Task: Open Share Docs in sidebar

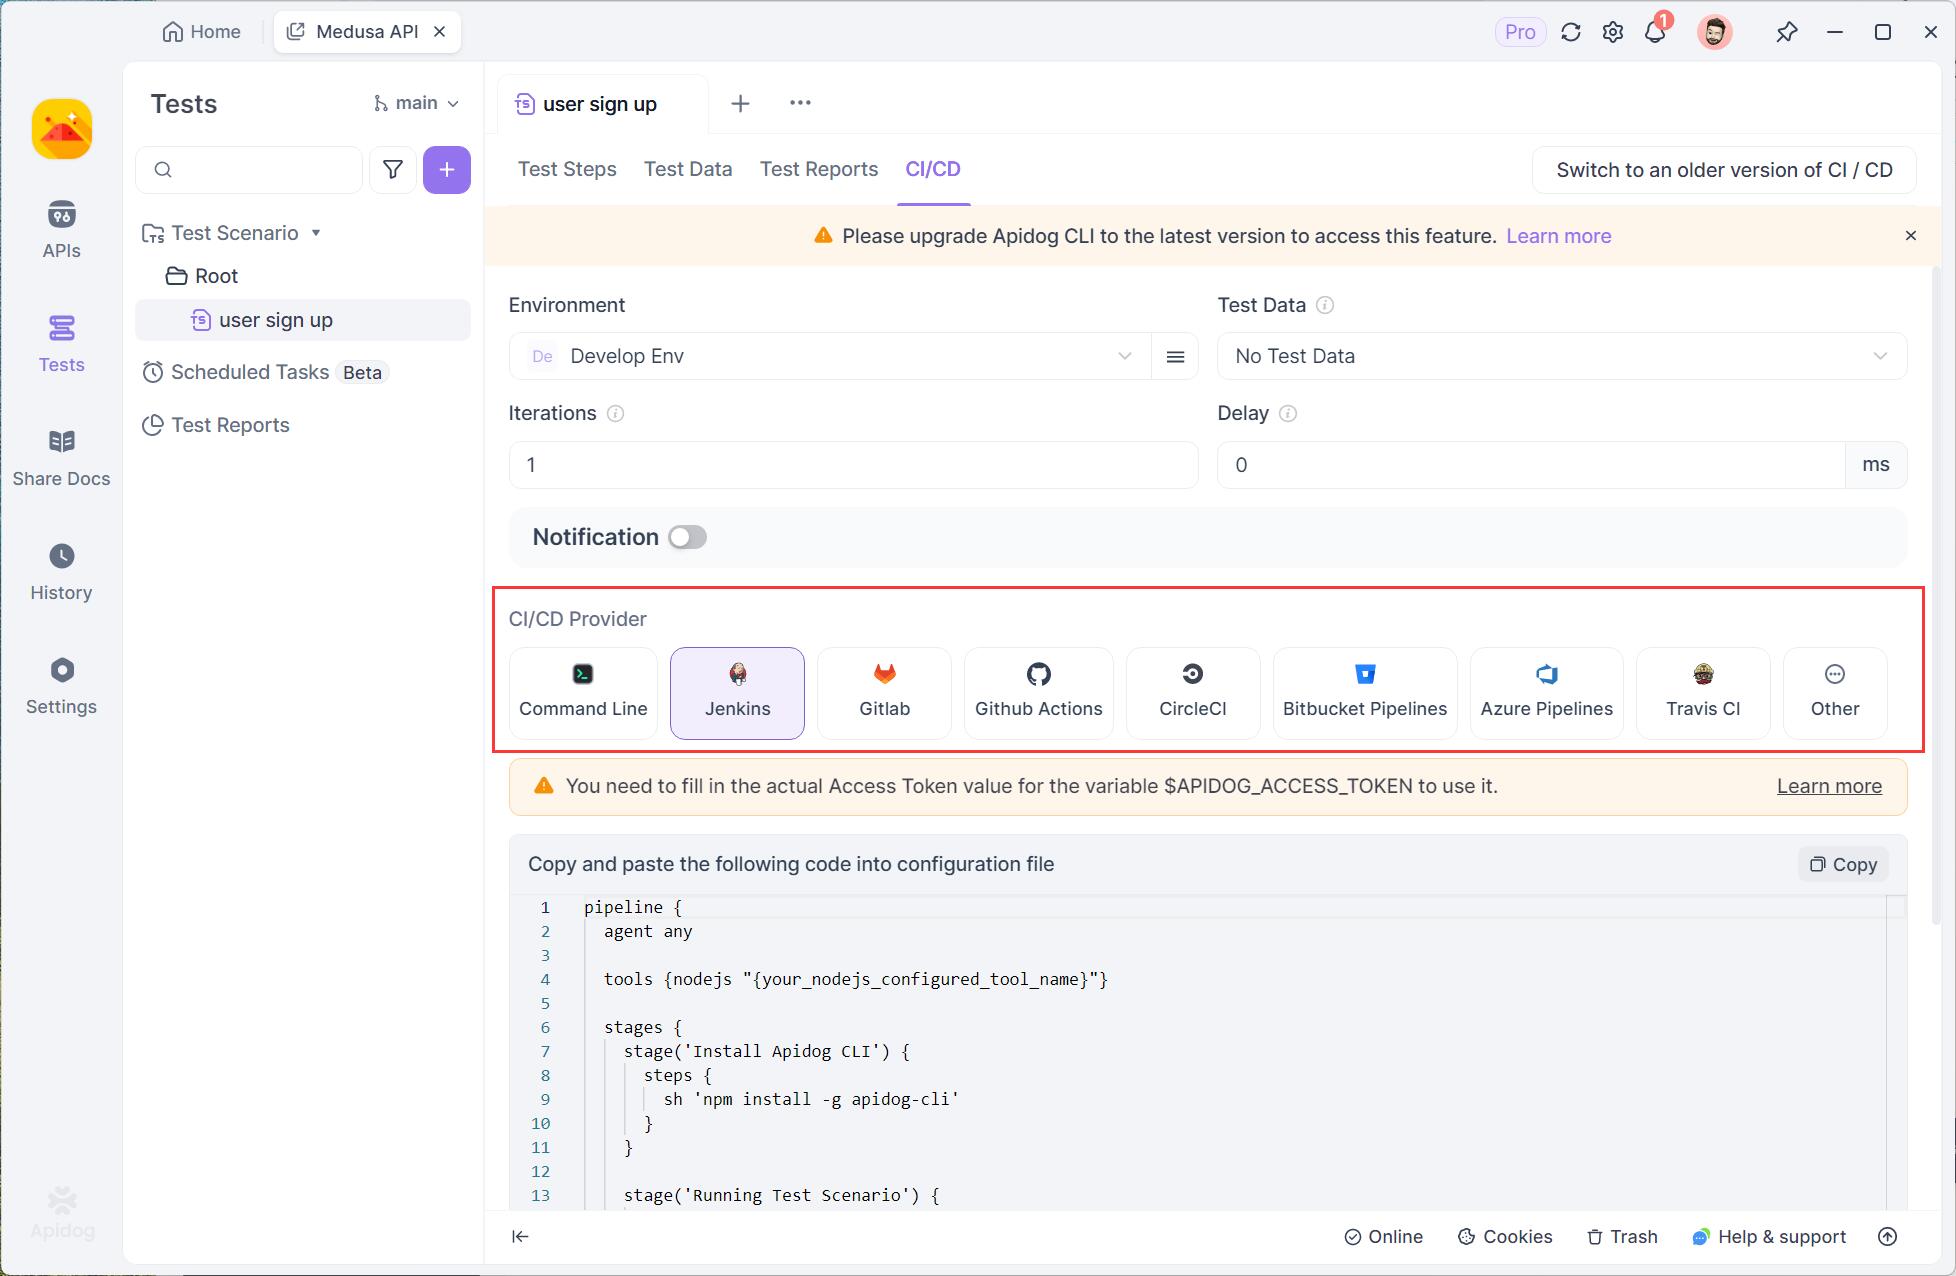Action: coord(61,458)
